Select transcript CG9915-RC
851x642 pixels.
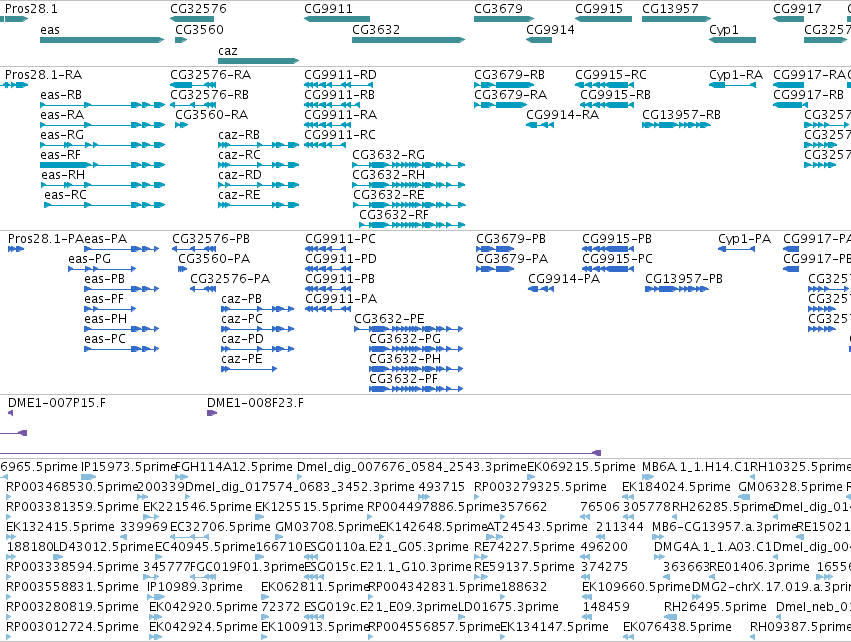pos(605,85)
